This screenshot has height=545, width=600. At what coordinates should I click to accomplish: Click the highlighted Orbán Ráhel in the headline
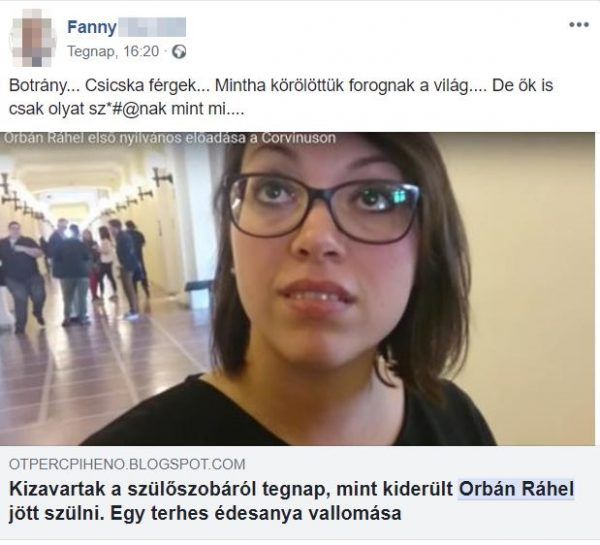pos(516,489)
